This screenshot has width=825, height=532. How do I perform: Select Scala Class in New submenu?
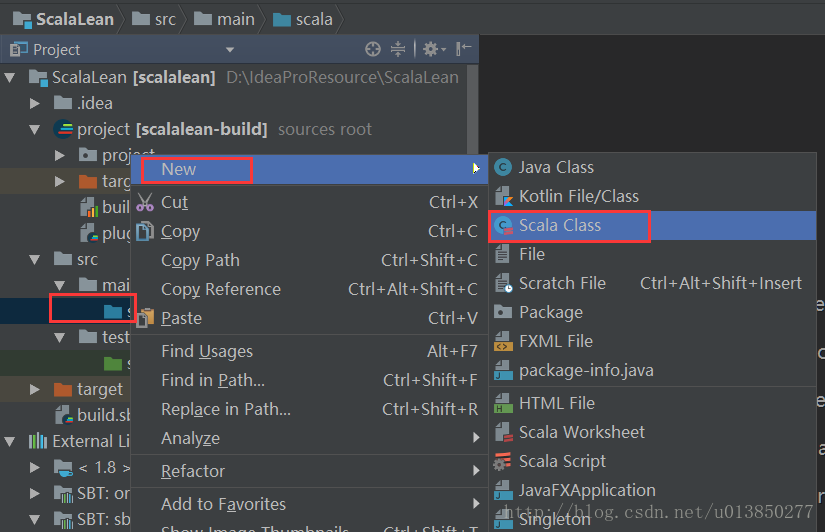point(653,226)
